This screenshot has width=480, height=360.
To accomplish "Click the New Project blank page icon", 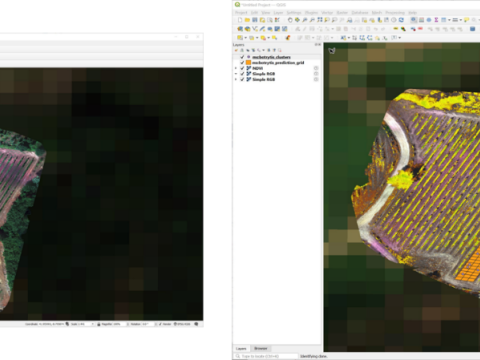I will [x=240, y=20].
